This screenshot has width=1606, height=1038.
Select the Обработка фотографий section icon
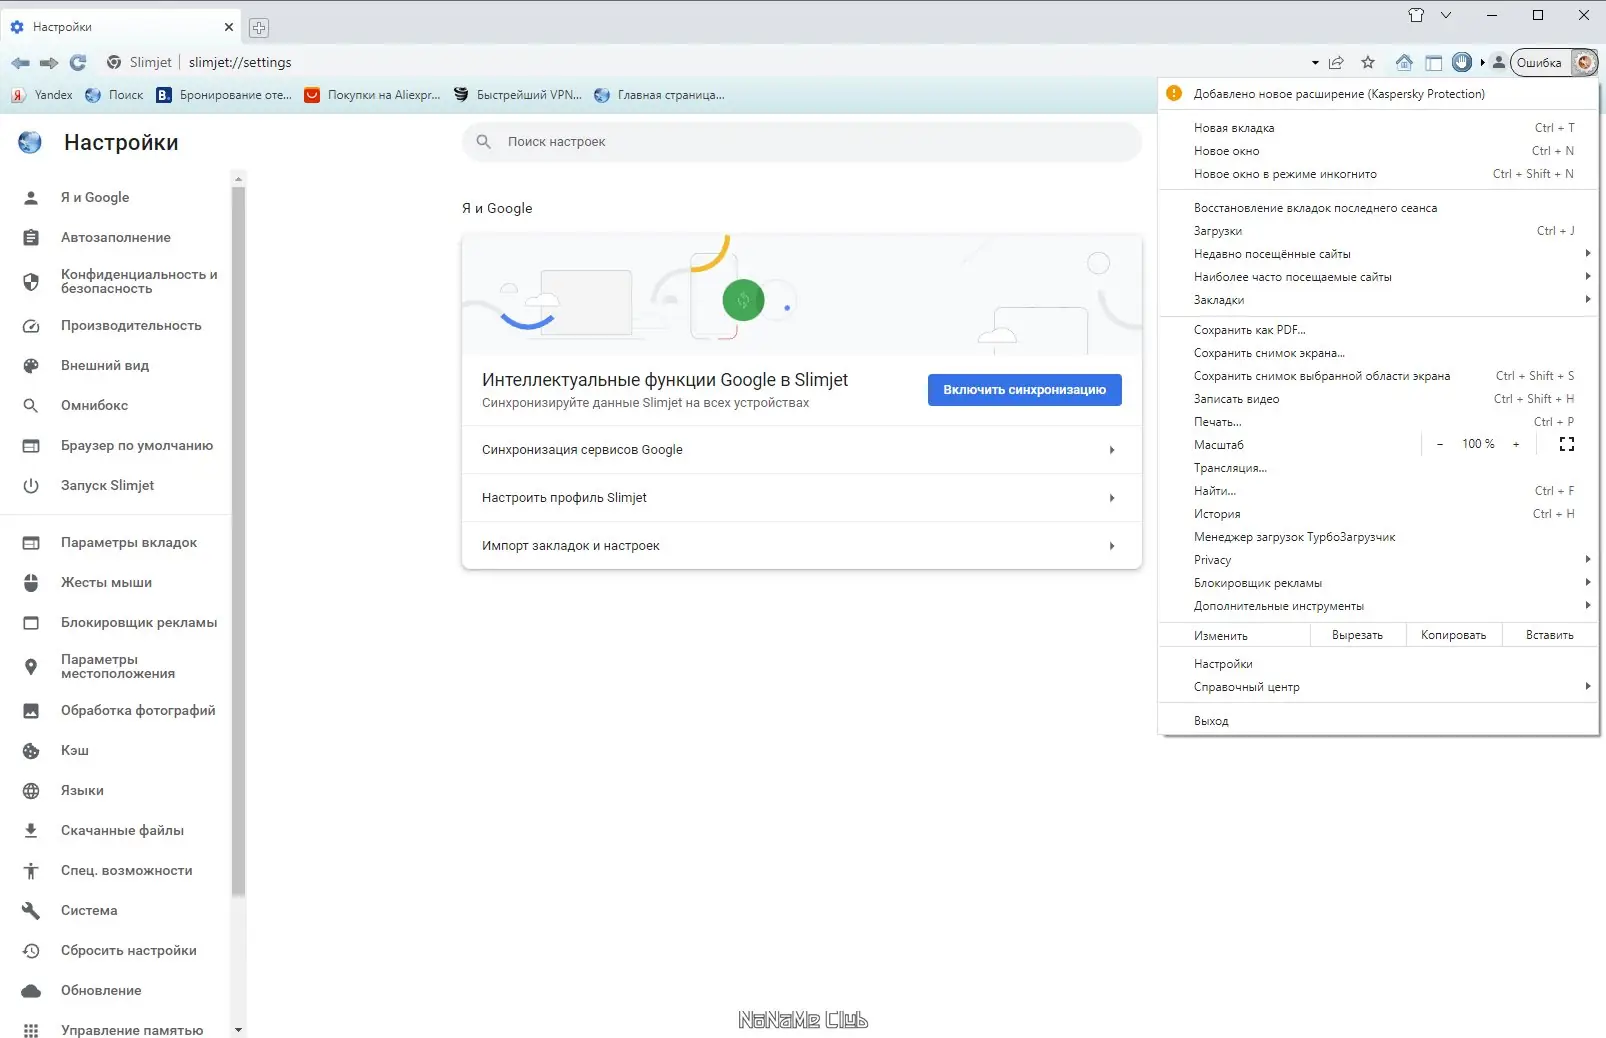coord(31,710)
